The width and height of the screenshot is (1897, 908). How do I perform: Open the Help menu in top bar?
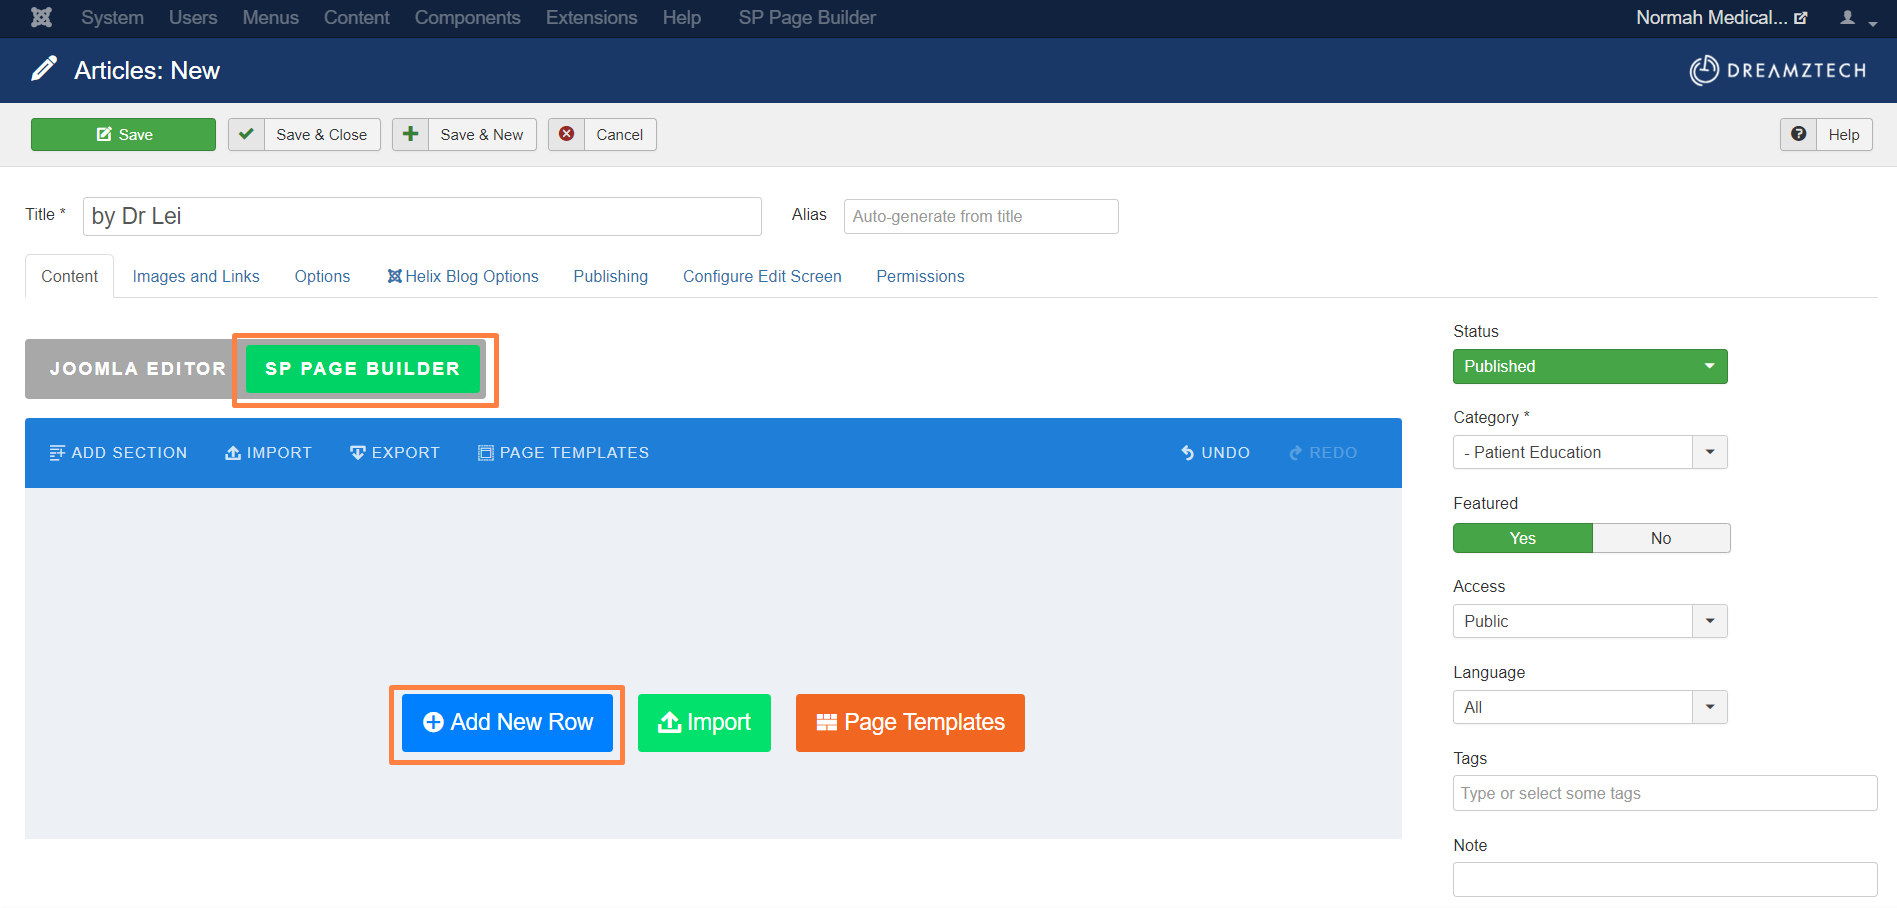tap(681, 17)
